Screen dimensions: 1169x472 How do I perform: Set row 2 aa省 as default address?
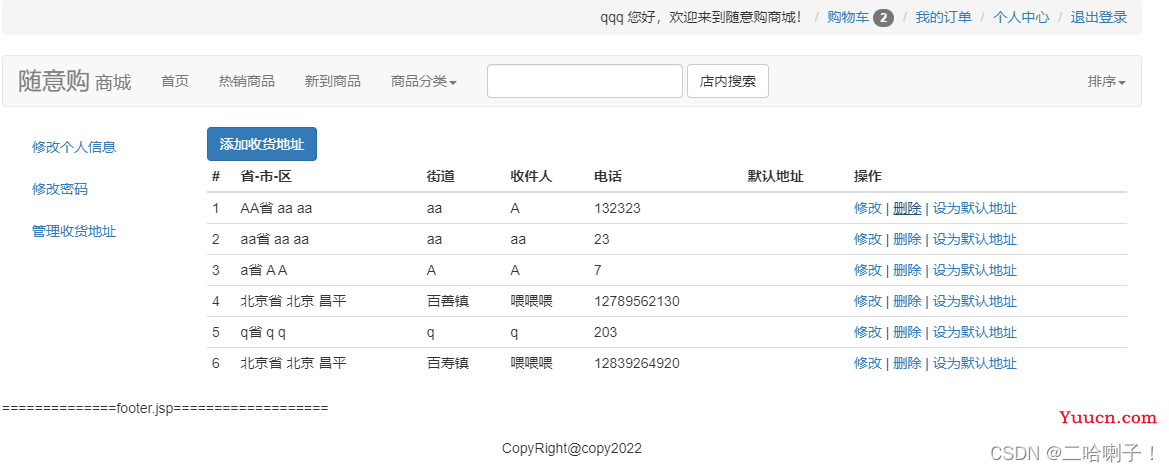[x=974, y=239]
